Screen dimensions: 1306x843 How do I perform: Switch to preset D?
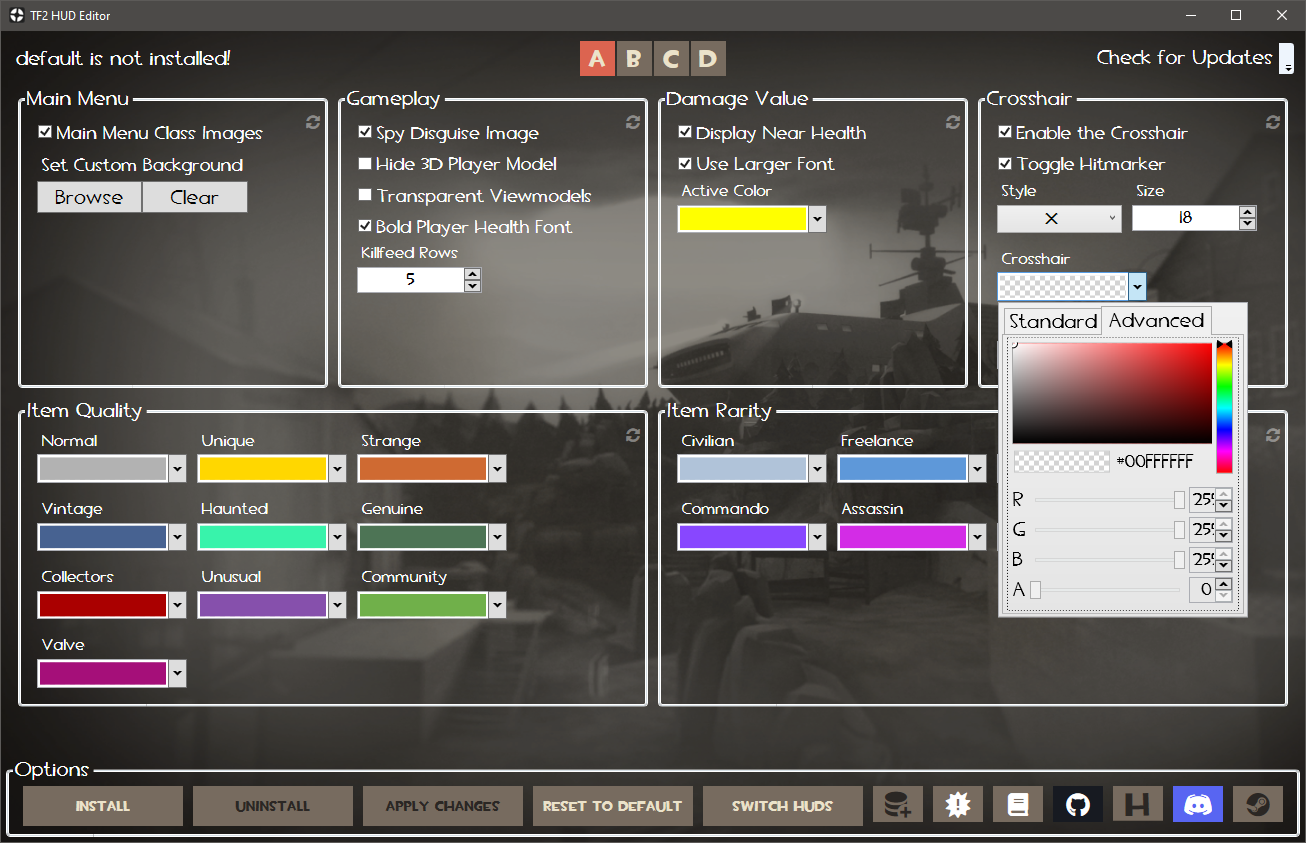click(707, 59)
